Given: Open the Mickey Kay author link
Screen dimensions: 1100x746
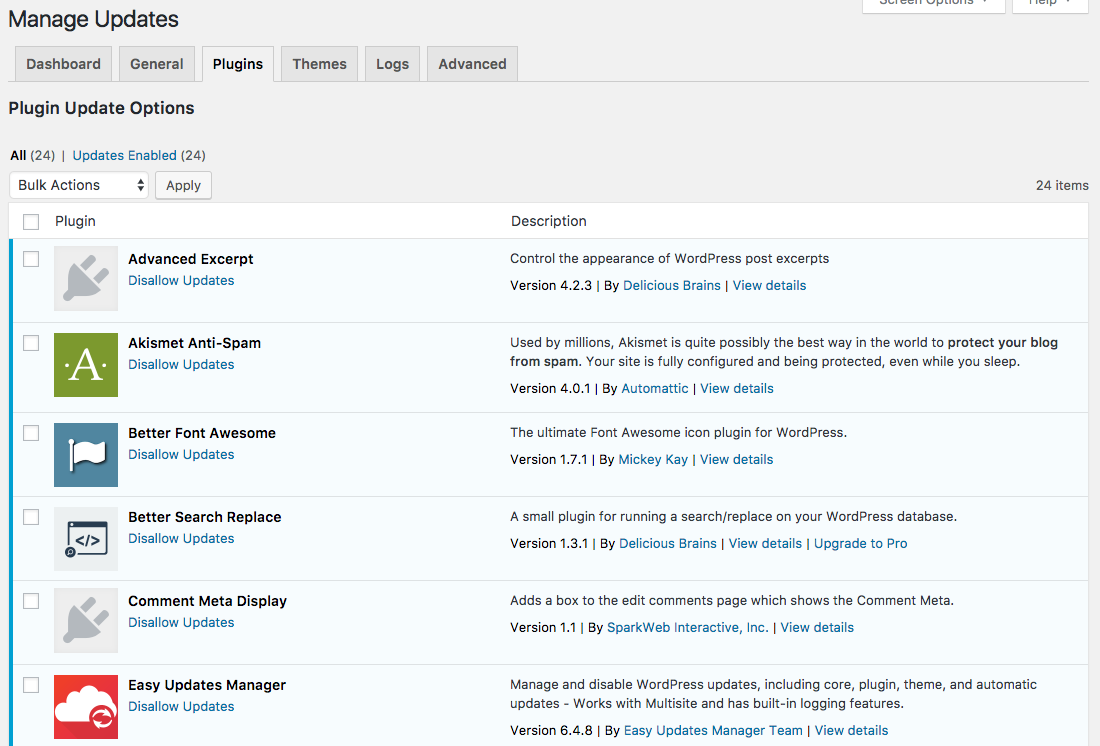Looking at the screenshot, I should [x=653, y=460].
